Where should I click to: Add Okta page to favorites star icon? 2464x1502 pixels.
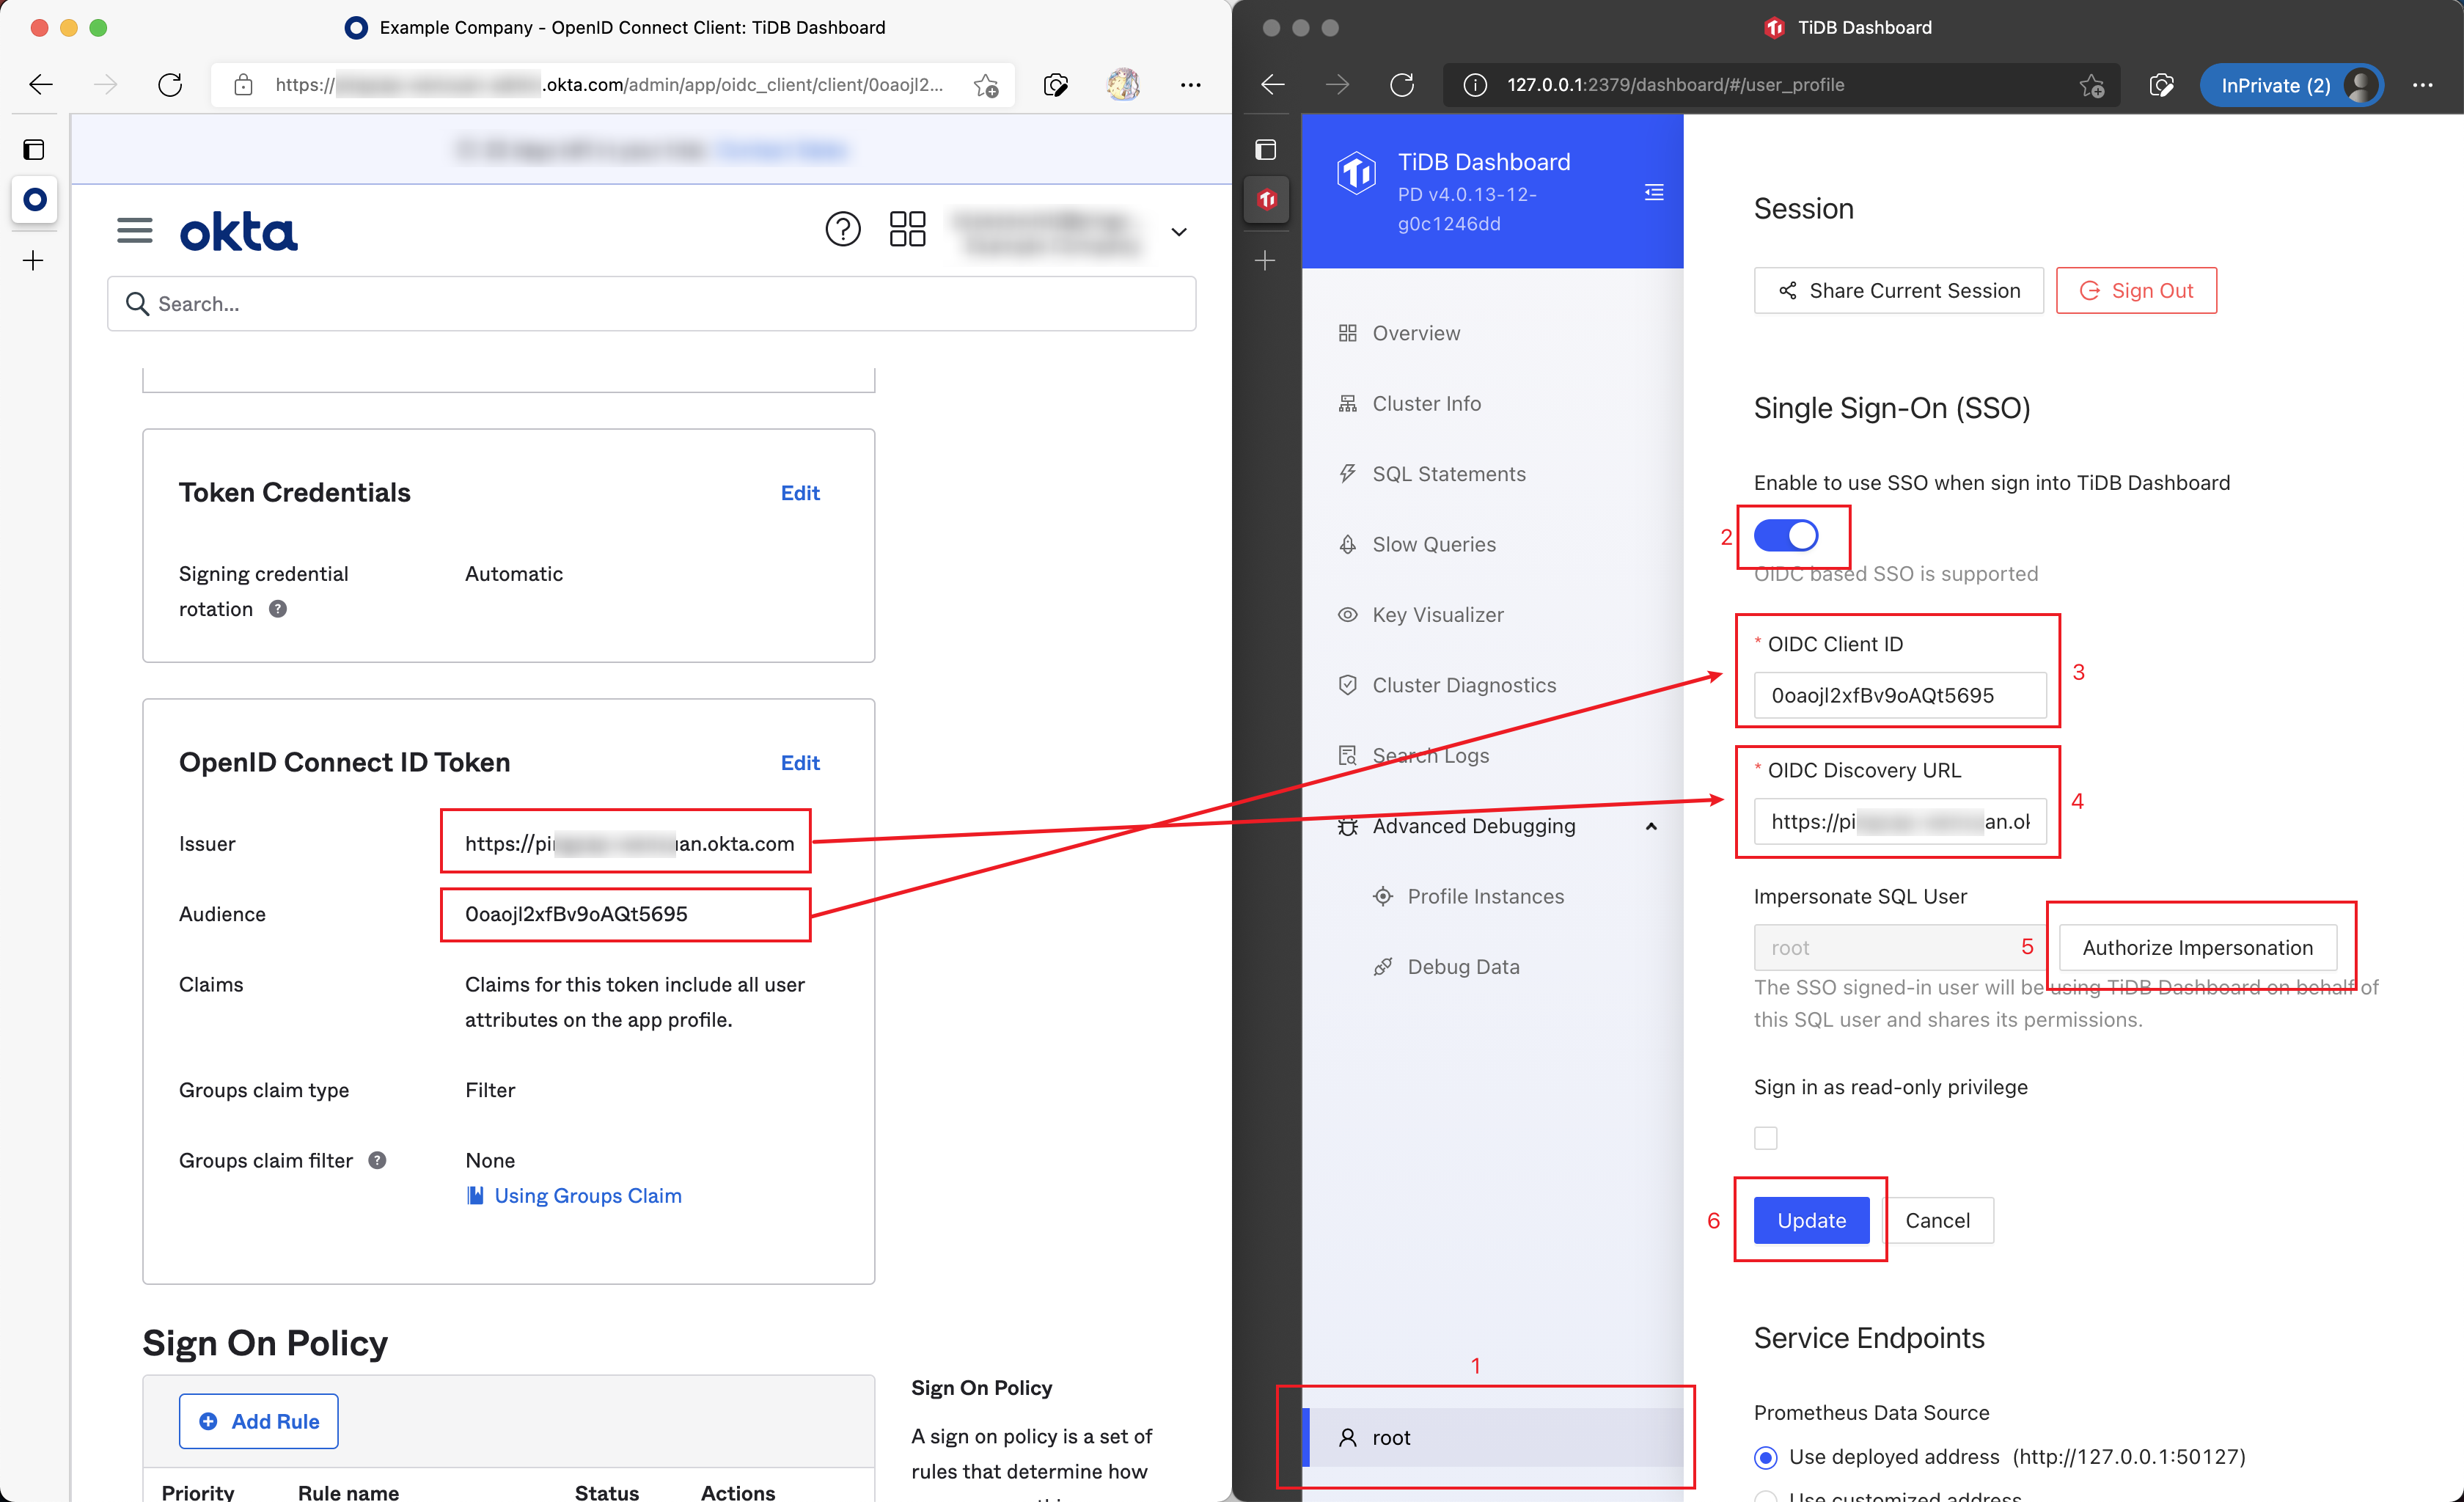click(986, 85)
